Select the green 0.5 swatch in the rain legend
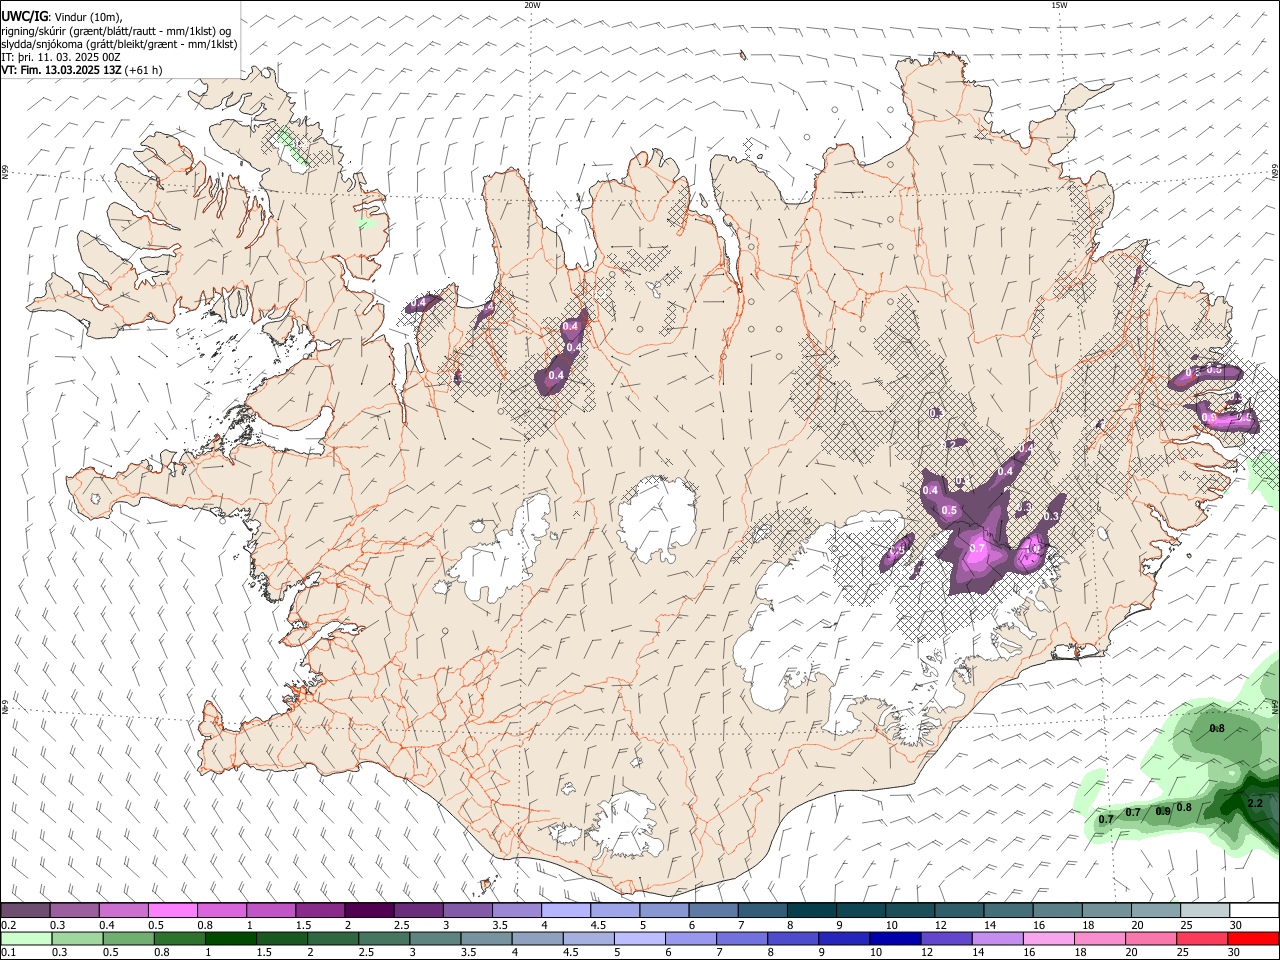This screenshot has height=960, width=1280. (128, 938)
